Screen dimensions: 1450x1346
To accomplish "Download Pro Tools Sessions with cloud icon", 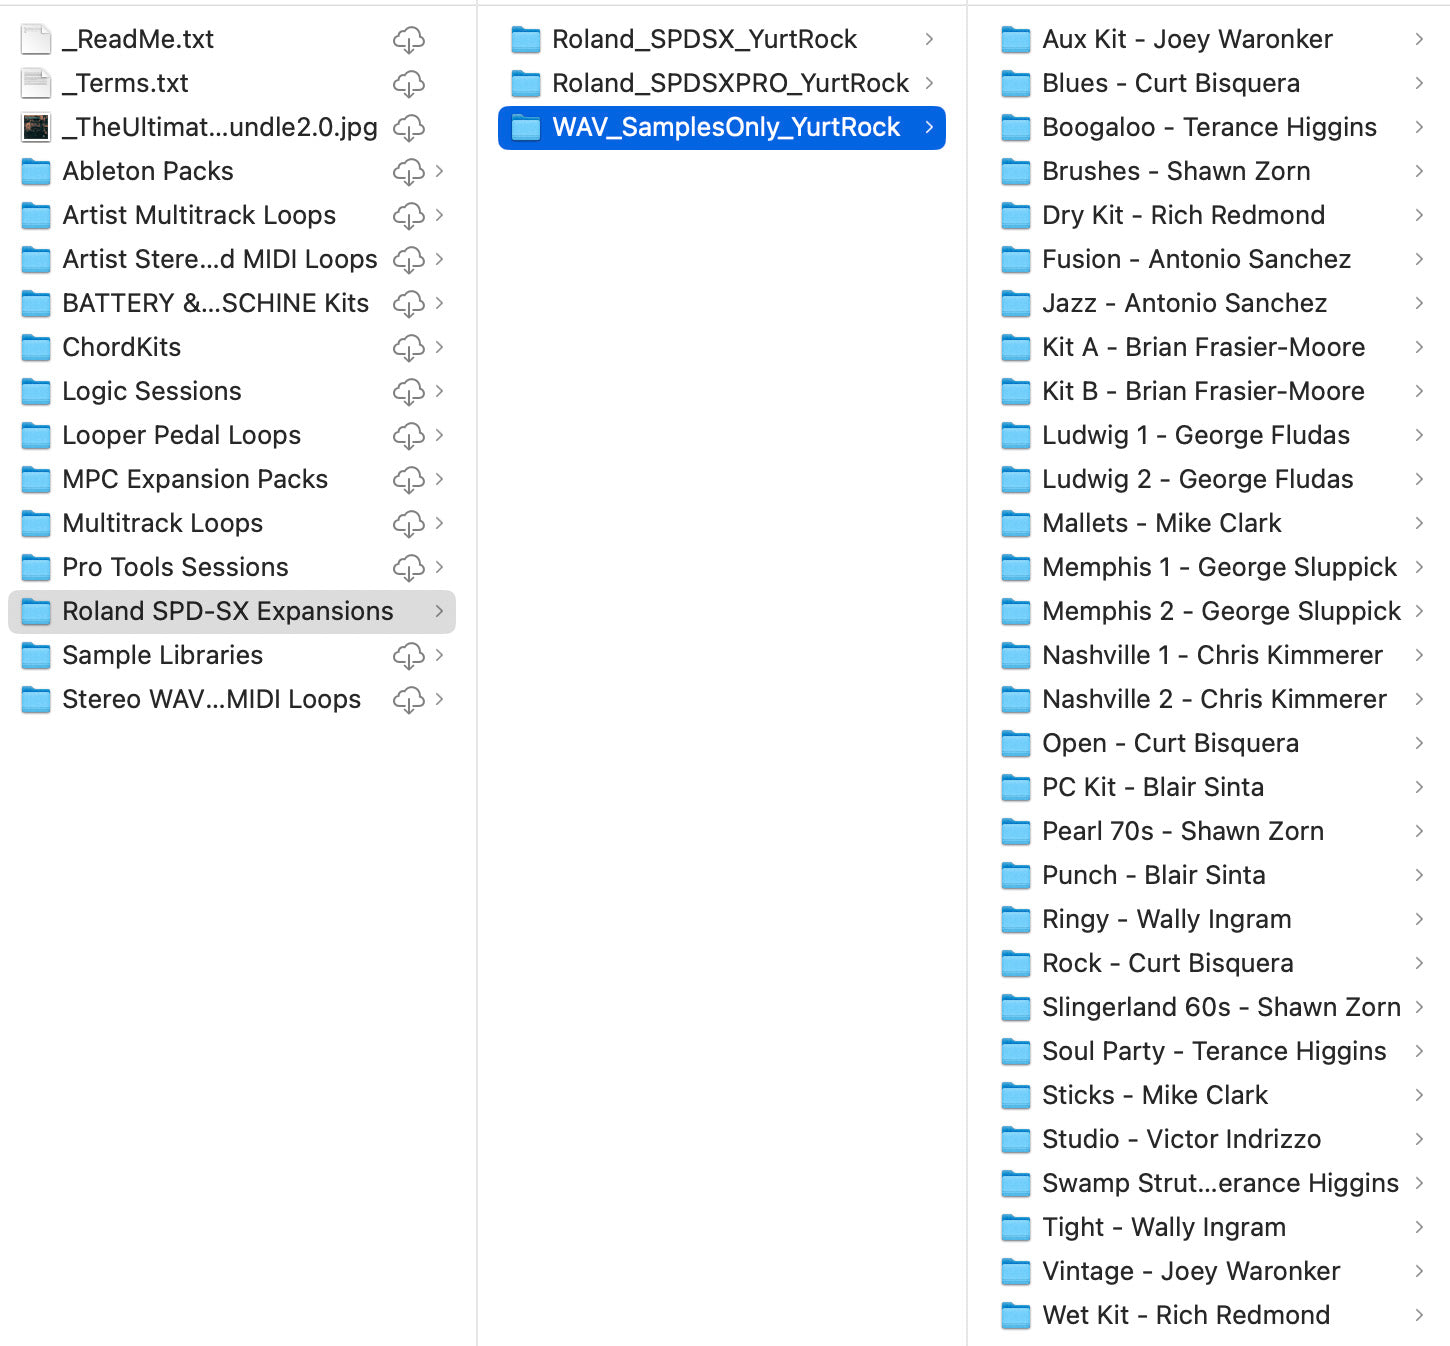I will 408,568.
